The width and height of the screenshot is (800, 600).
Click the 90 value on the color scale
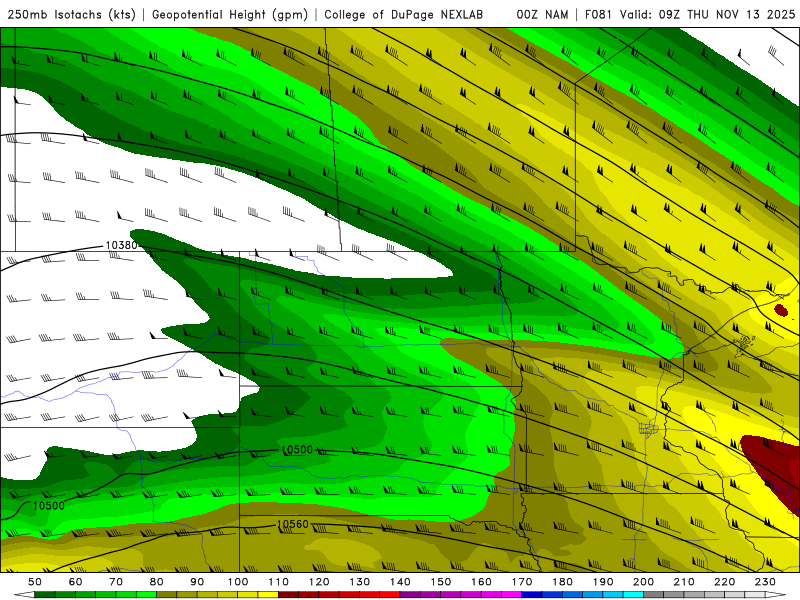[197, 582]
